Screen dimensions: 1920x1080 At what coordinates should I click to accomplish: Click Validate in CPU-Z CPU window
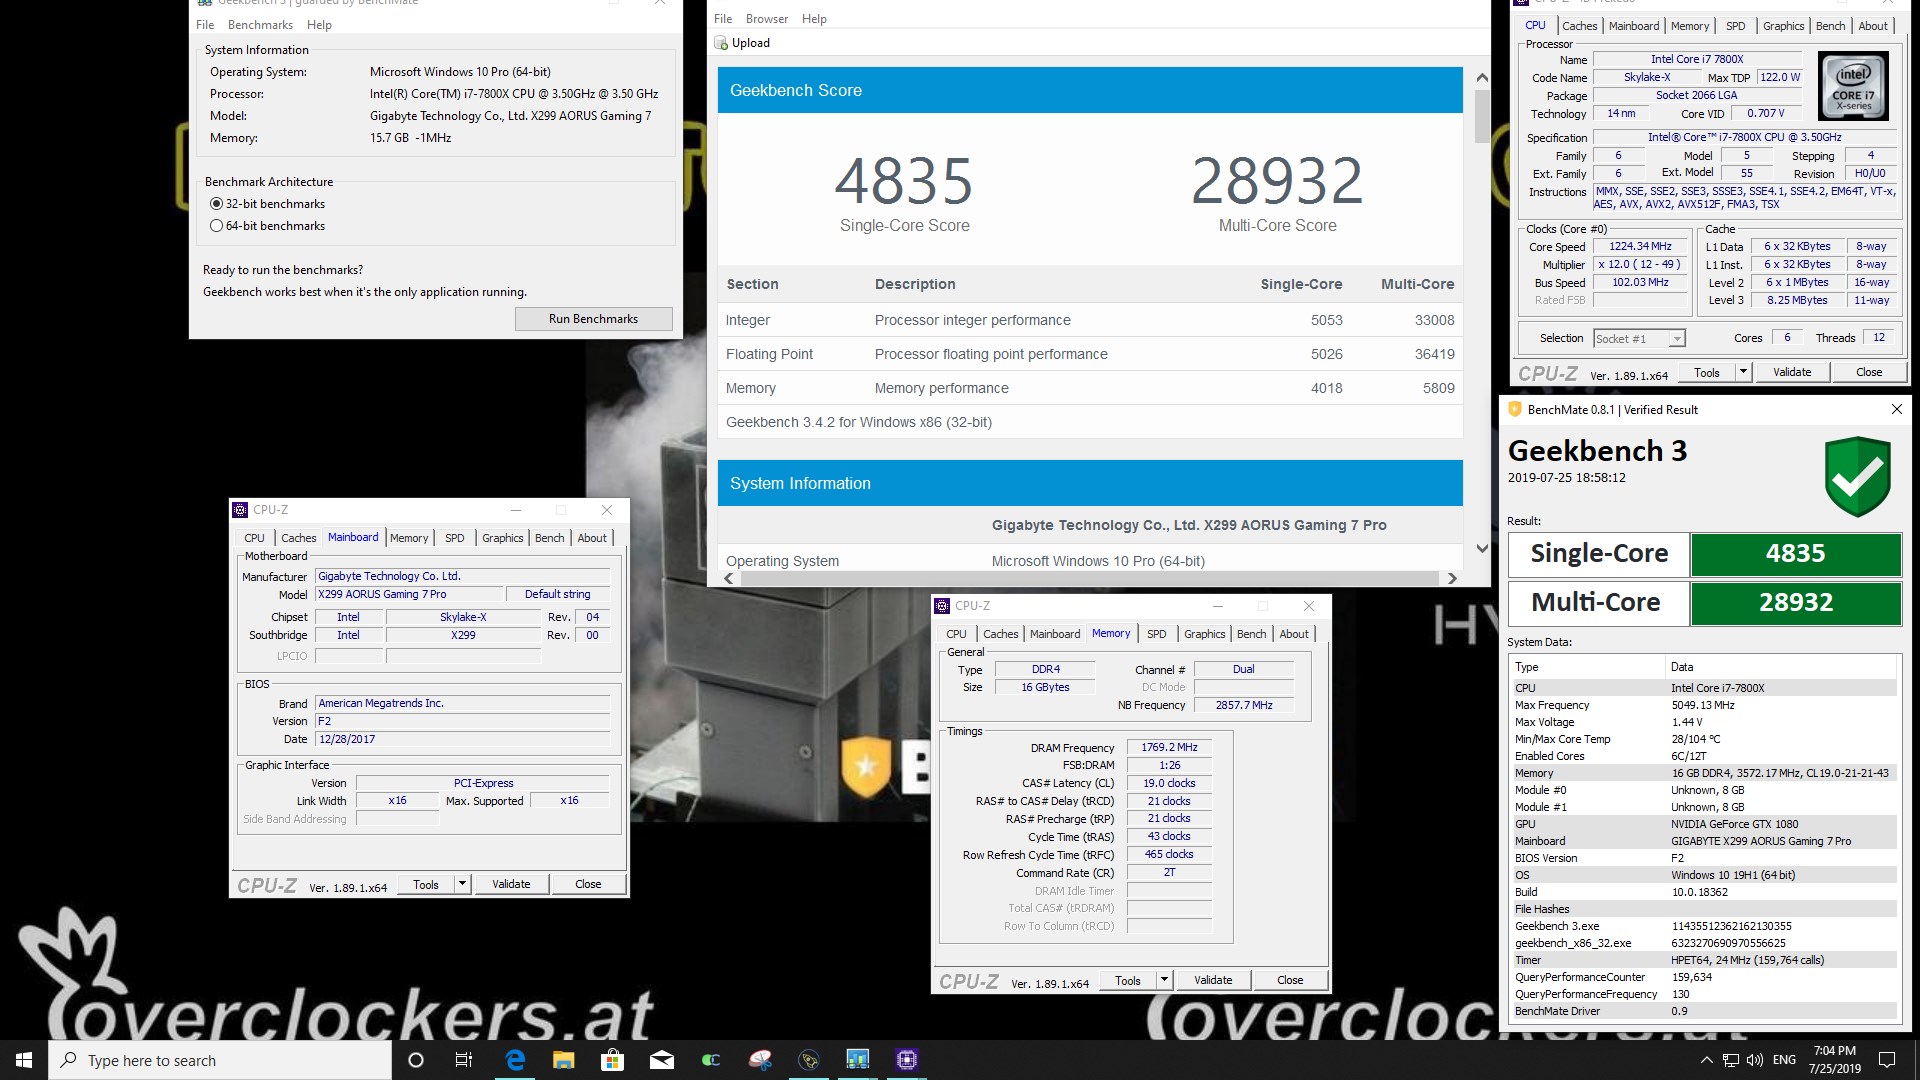coord(1792,372)
